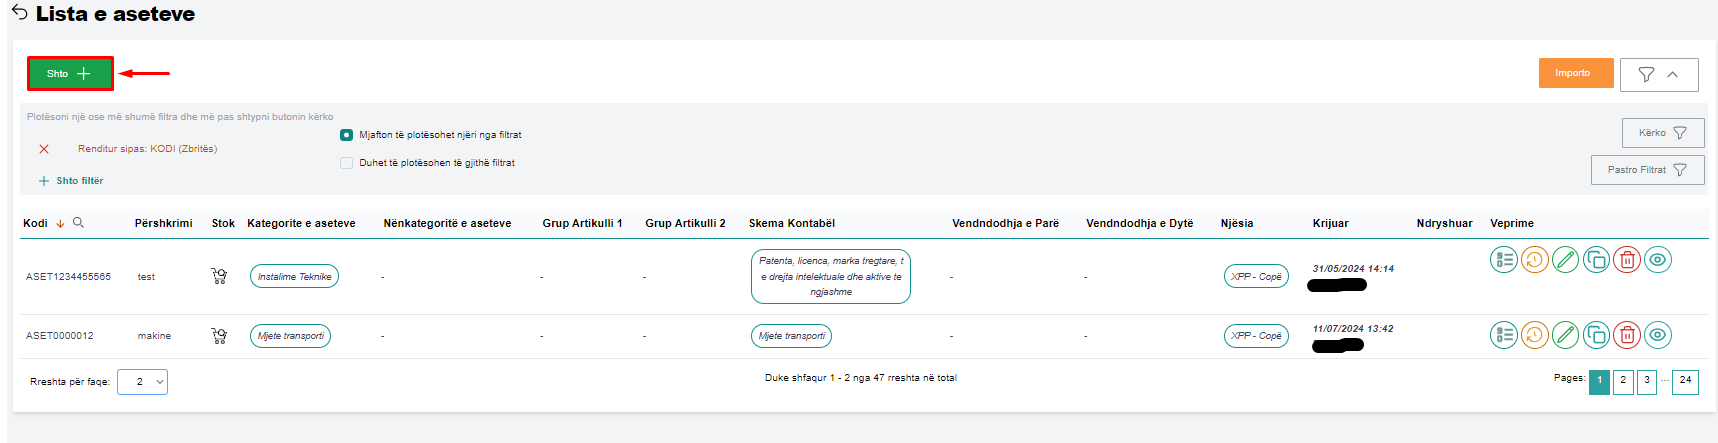Click the edit pencil icon for ASET1234455565

(1566, 260)
